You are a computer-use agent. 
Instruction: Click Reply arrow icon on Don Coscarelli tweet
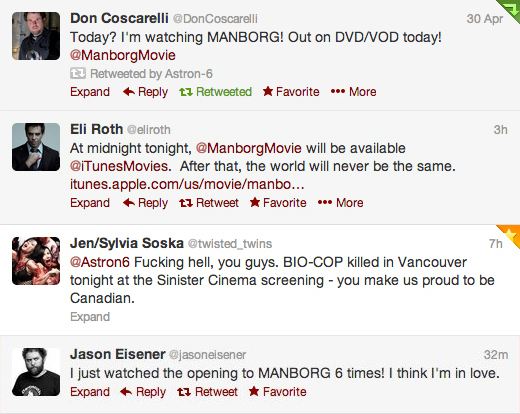pyautogui.click(x=129, y=92)
